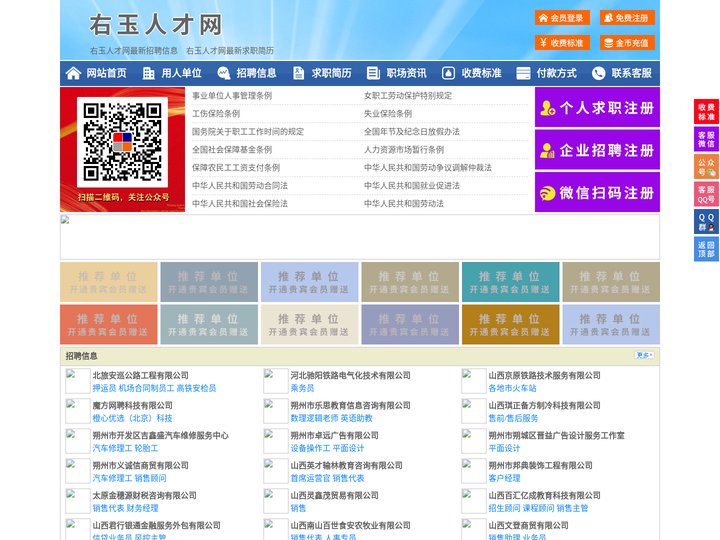
Task: Open 事业单位人事管理条例 link
Action: pyautogui.click(x=232, y=96)
